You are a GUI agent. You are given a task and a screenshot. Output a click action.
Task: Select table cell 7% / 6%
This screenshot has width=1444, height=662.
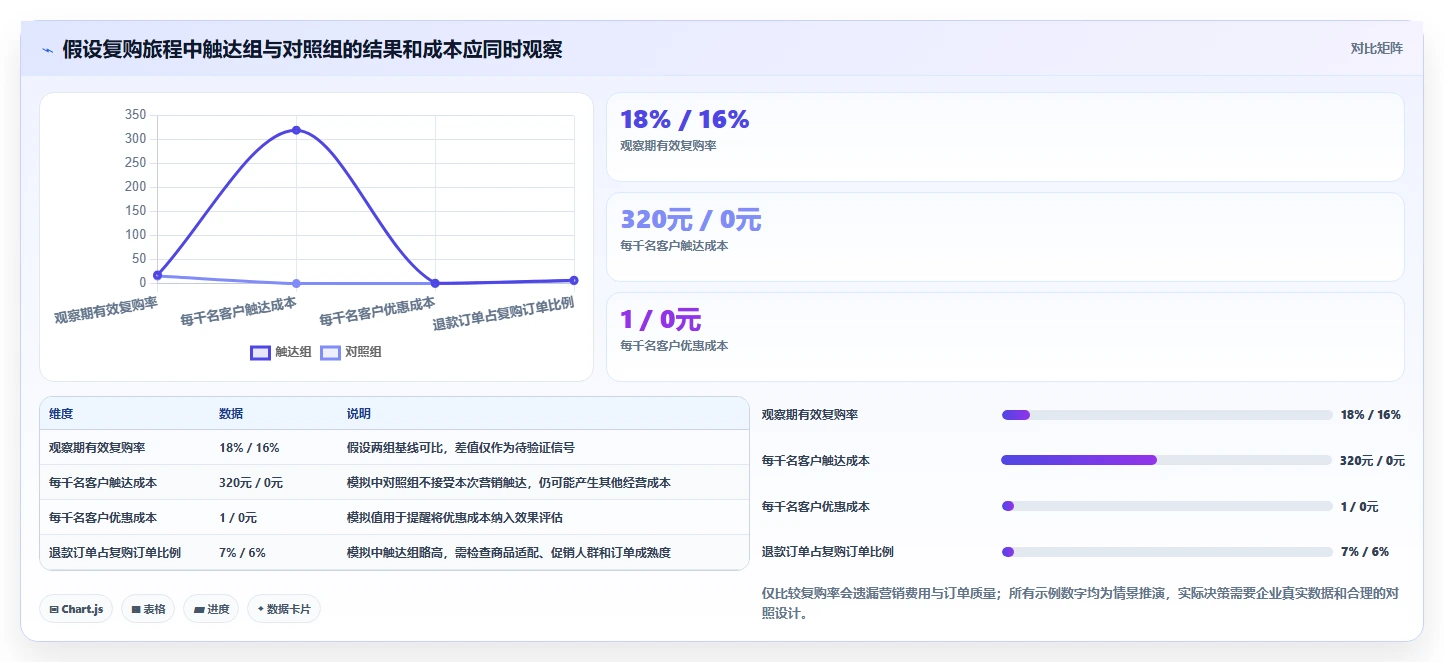click(x=242, y=552)
